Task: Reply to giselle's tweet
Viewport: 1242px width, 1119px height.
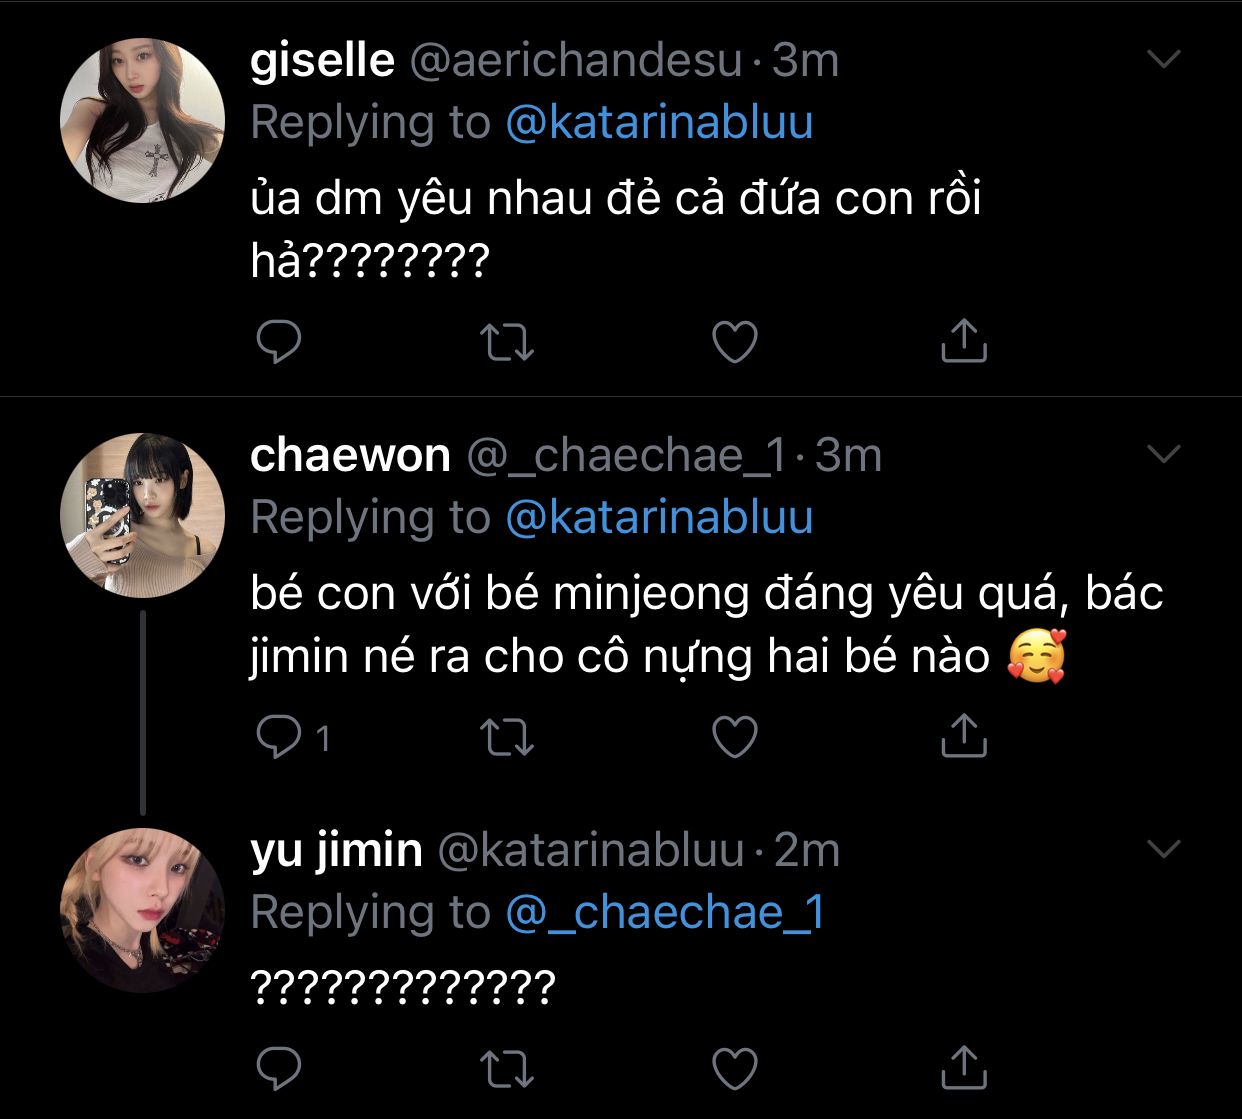Action: [x=279, y=342]
